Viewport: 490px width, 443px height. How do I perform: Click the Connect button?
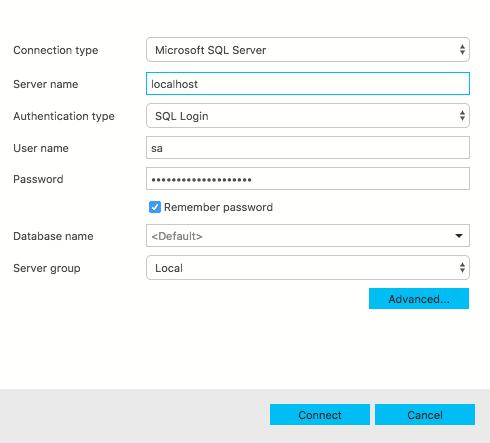[320, 415]
